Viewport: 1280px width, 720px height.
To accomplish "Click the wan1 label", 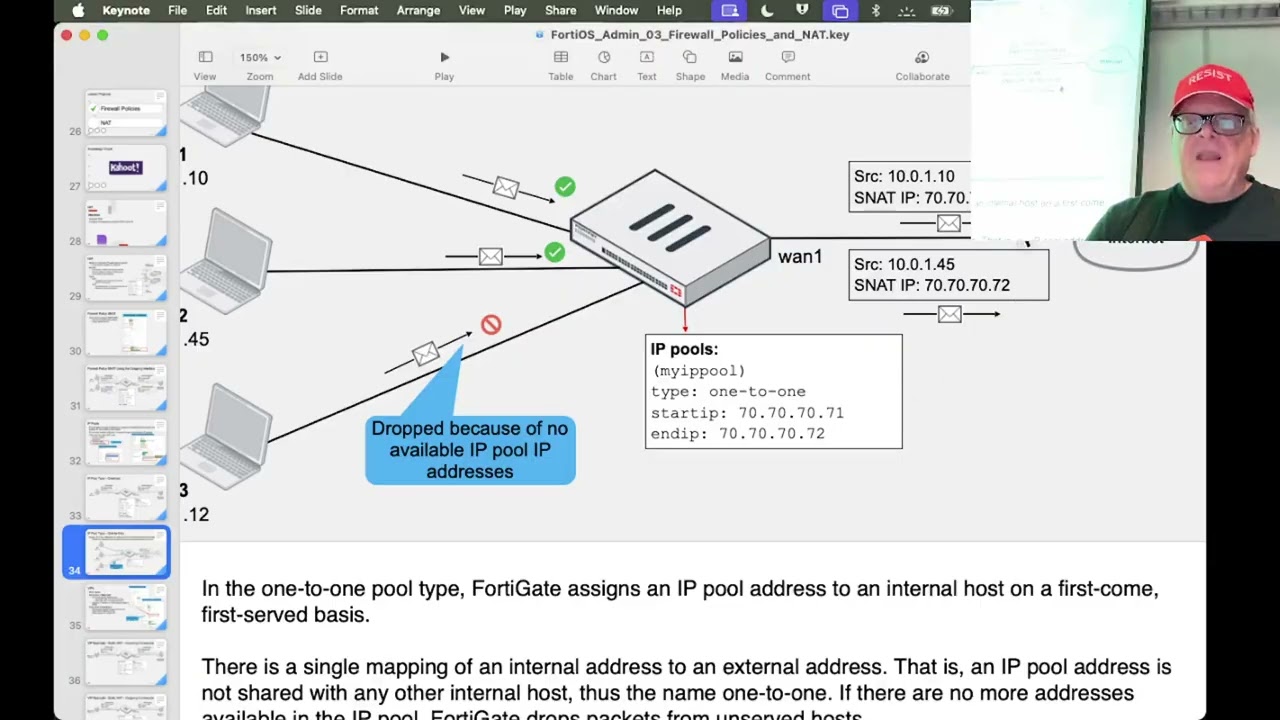I will (800, 257).
